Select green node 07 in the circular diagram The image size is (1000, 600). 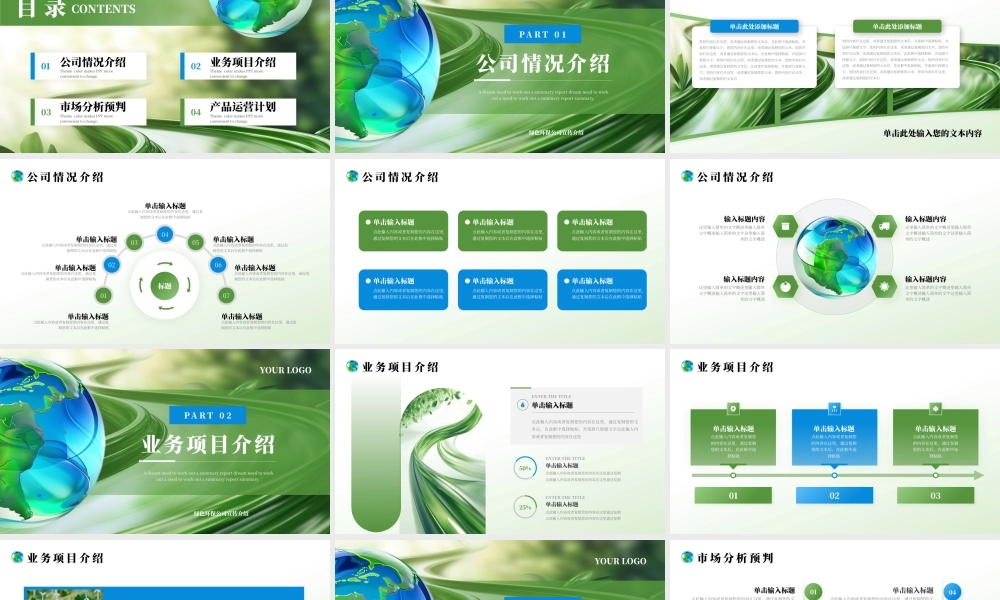pyautogui.click(x=226, y=295)
